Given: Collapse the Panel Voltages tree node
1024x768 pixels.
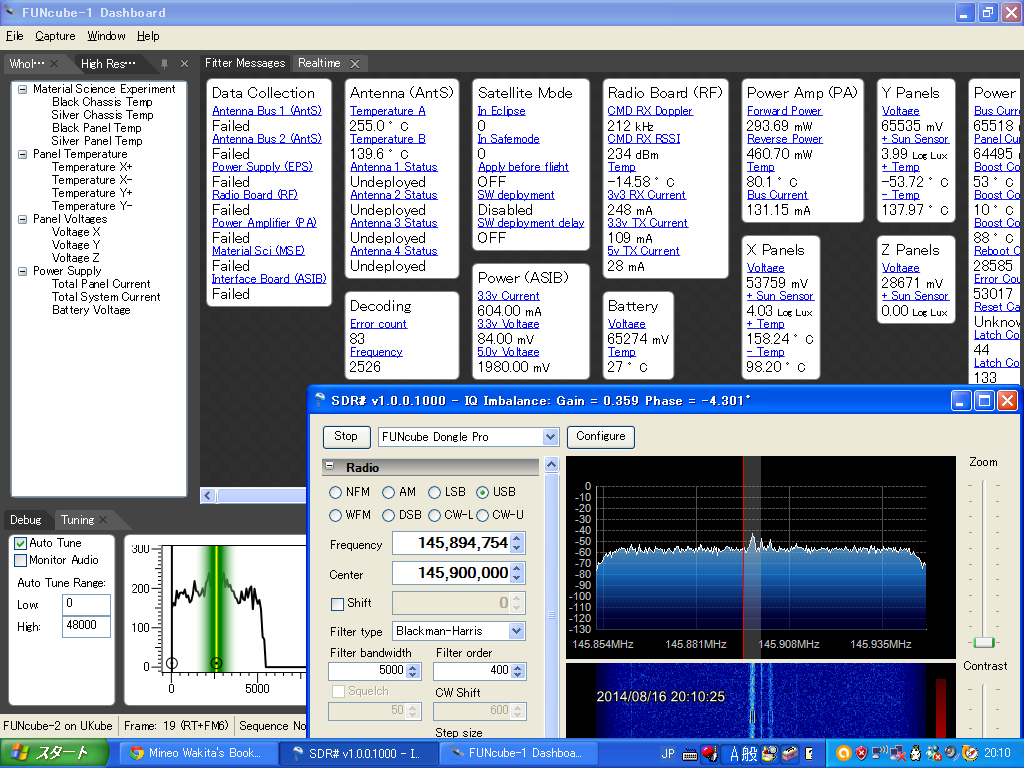Looking at the screenshot, I should coord(22,219).
